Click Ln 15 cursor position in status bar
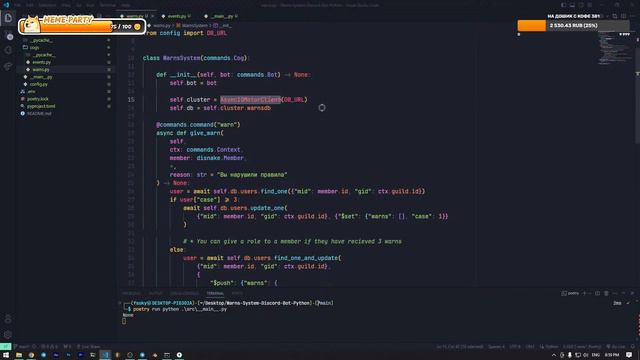The width and height of the screenshot is (640, 360). tap(460, 347)
